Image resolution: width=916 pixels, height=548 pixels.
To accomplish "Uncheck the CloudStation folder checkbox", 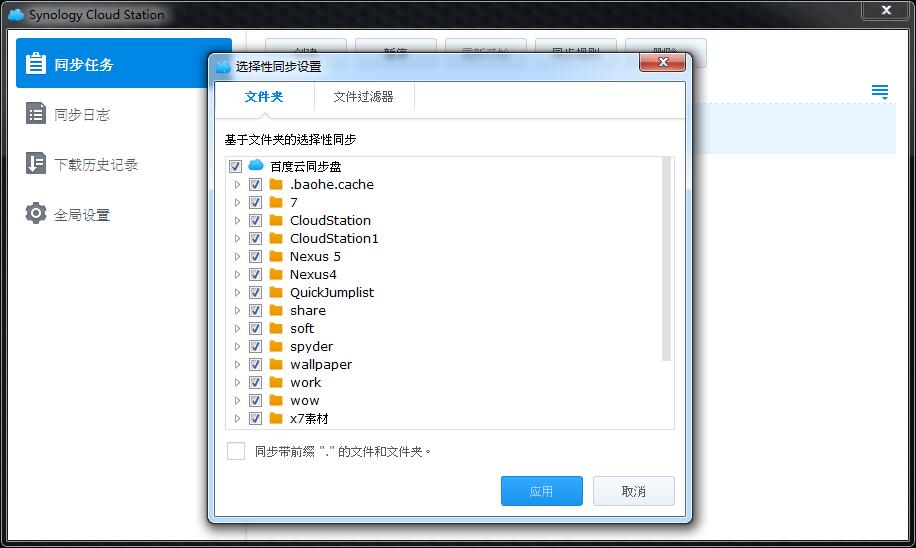I will [x=255, y=220].
